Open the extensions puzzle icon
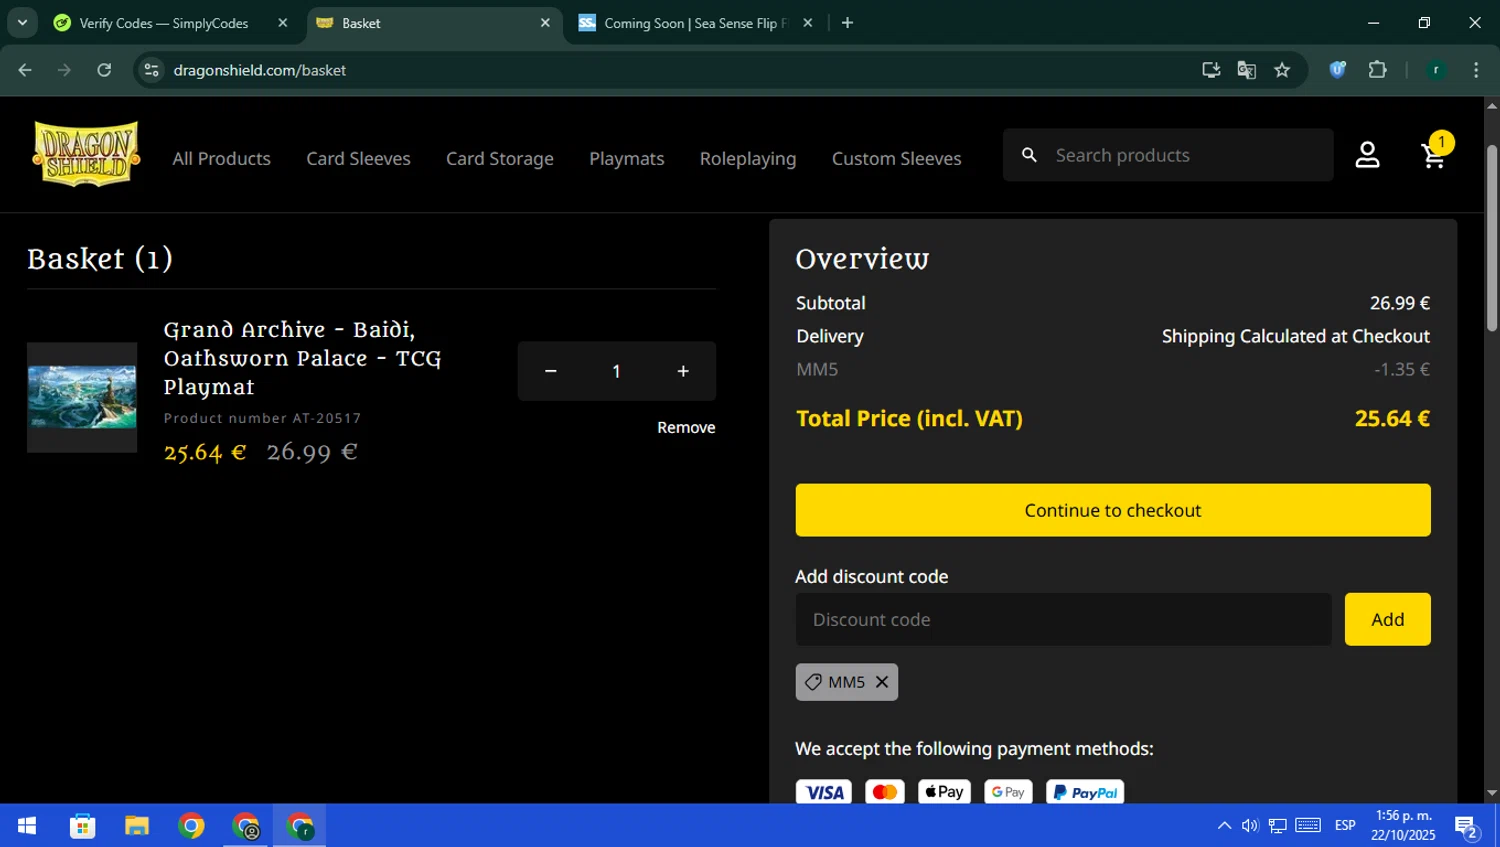Screen dimensions: 1500x847 click(1377, 70)
